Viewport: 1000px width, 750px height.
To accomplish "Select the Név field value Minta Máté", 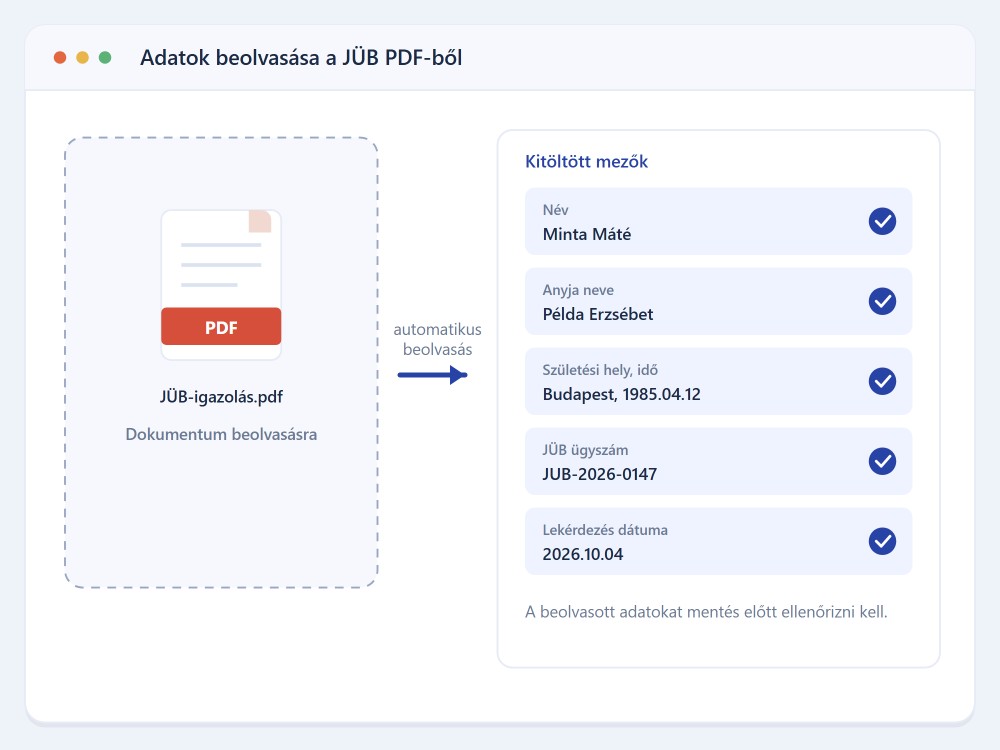I will [718, 221].
